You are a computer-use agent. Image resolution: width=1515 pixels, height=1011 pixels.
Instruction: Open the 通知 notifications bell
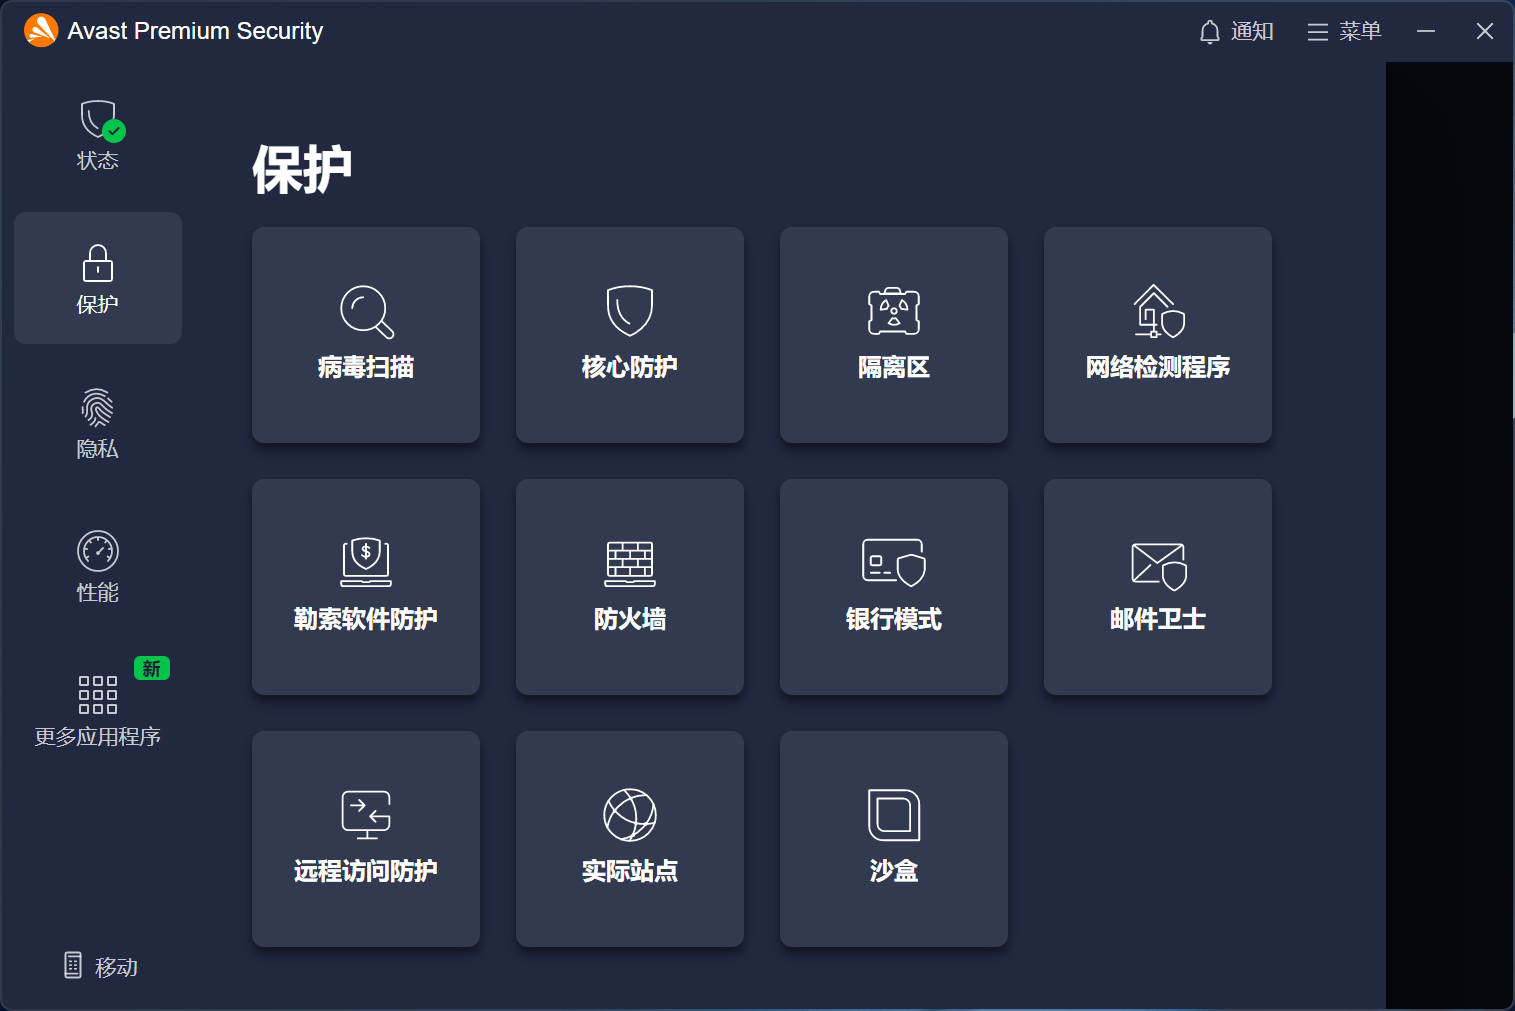(1236, 32)
